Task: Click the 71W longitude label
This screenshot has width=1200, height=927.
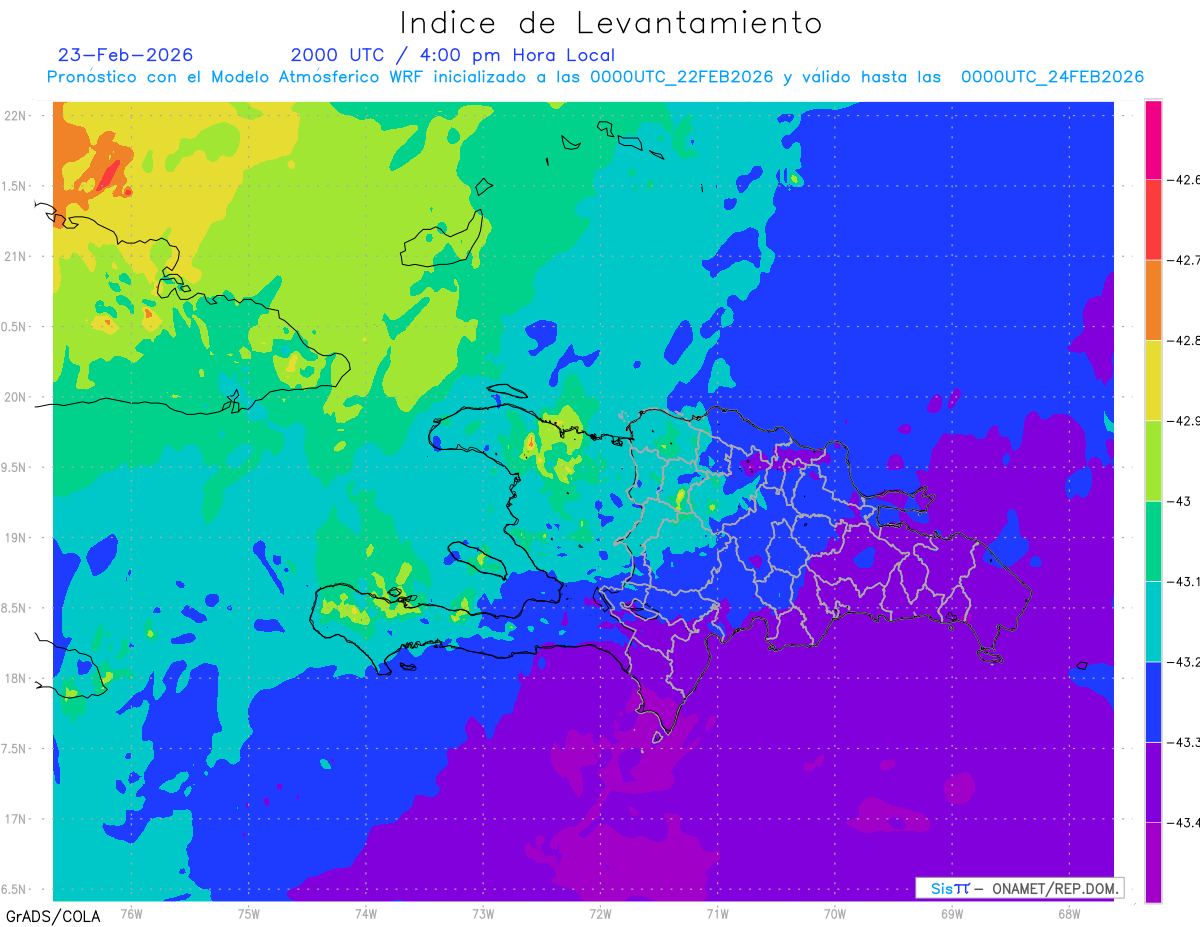Action: pyautogui.click(x=717, y=912)
